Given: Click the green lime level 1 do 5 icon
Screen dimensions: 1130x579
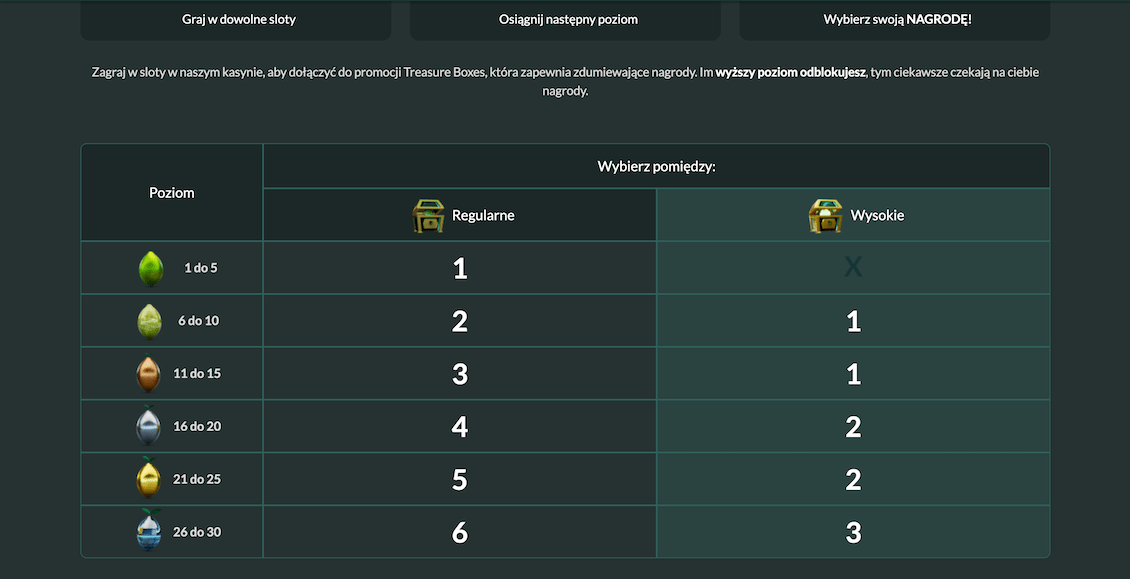Looking at the screenshot, I should (150, 268).
